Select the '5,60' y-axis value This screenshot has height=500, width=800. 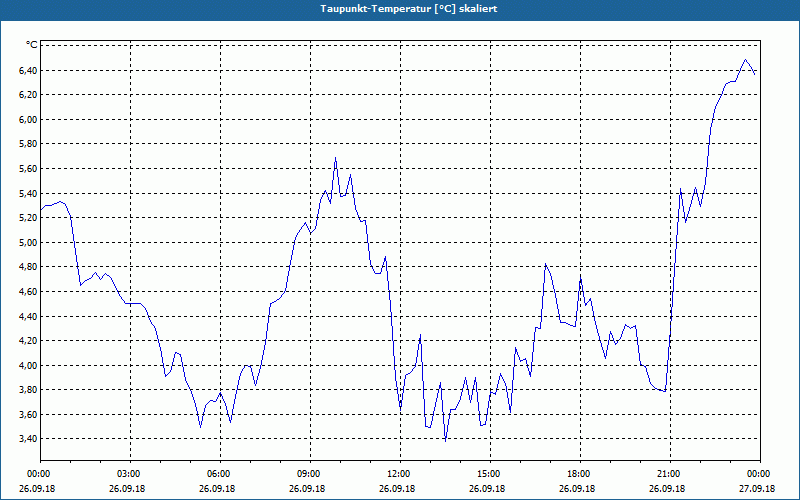click(x=28, y=168)
